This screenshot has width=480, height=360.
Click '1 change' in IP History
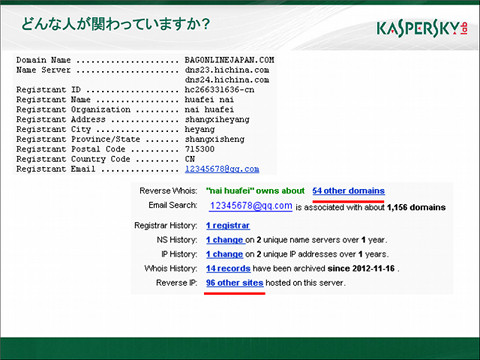coord(224,254)
